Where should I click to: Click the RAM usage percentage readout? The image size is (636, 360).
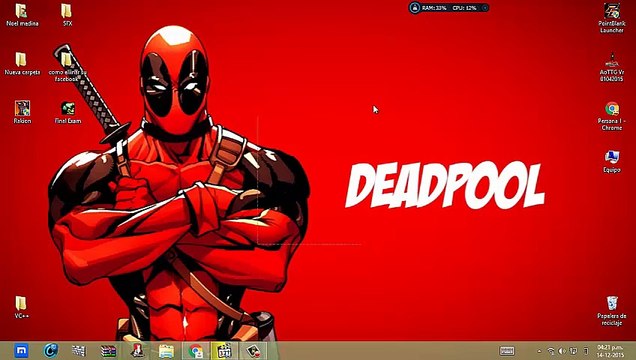[x=434, y=8]
